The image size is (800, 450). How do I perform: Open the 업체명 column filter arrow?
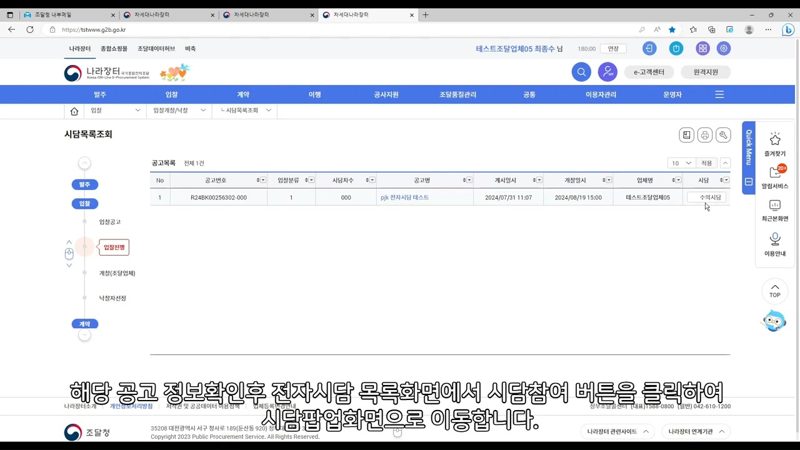tap(679, 180)
